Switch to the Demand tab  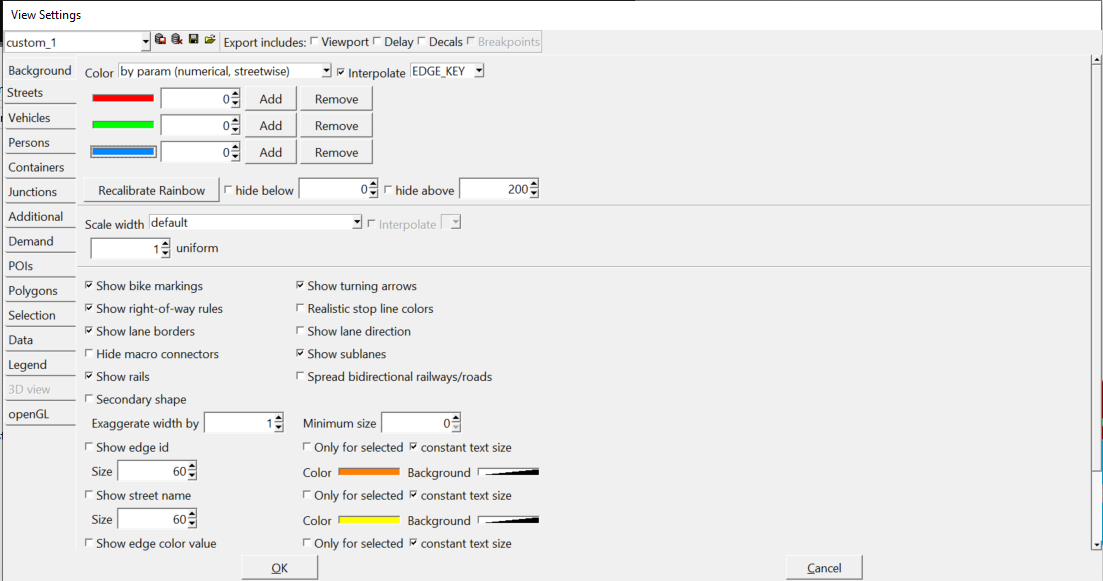pos(40,241)
